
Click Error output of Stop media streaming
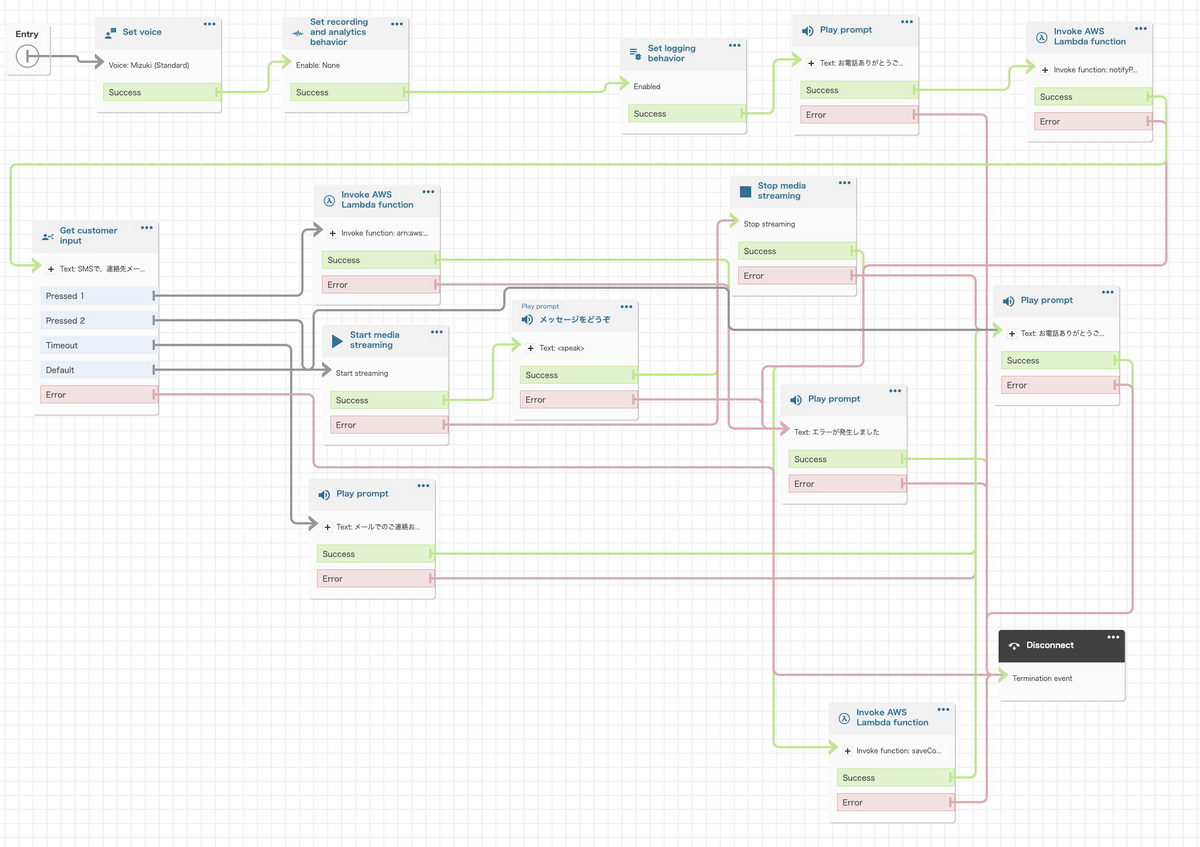pyautogui.click(x=796, y=276)
